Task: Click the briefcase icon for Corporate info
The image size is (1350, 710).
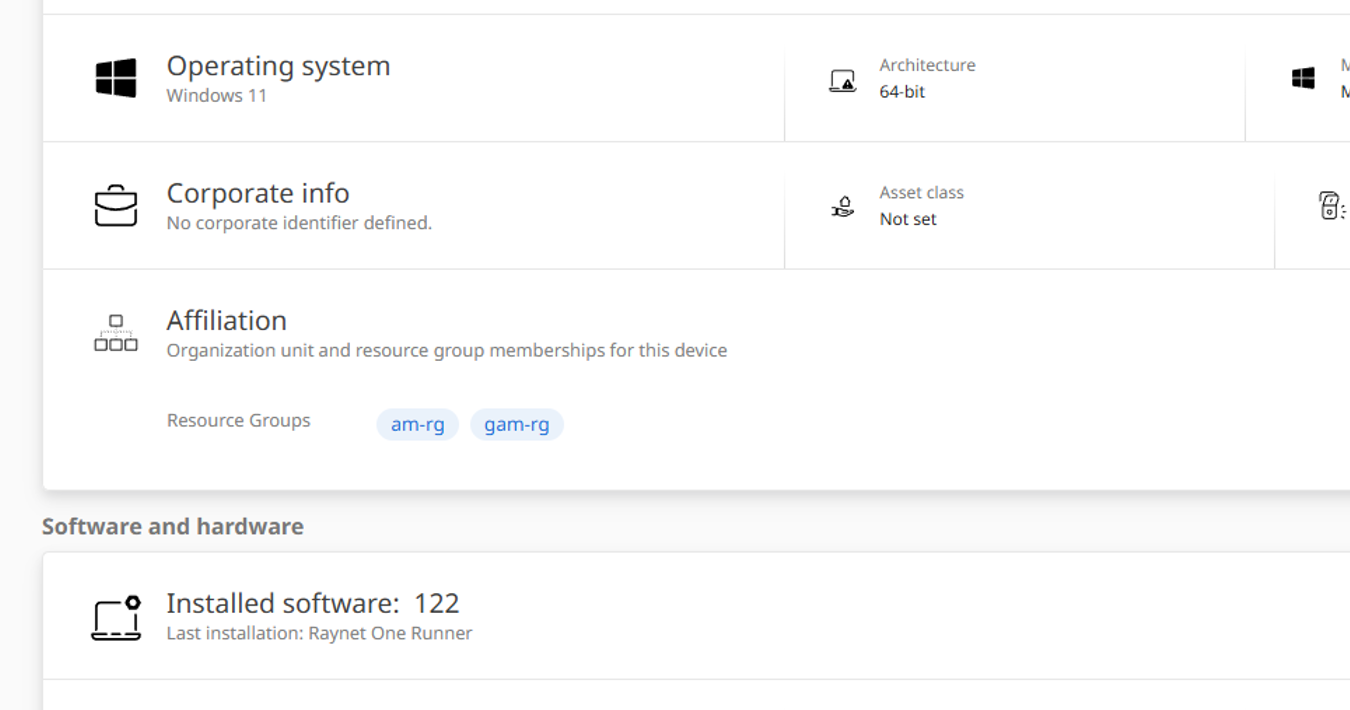Action: pyautogui.click(x=116, y=205)
